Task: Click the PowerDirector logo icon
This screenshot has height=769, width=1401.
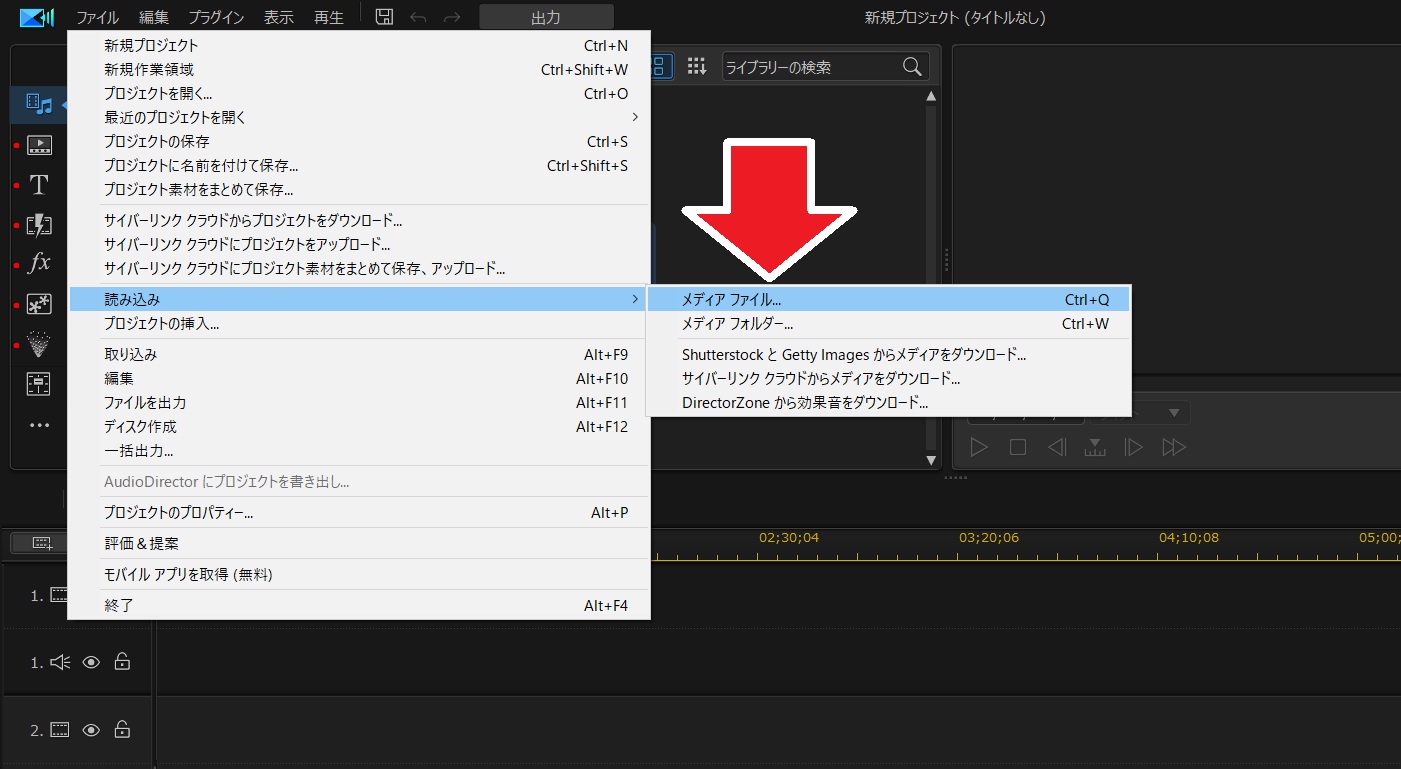Action: coord(37,17)
